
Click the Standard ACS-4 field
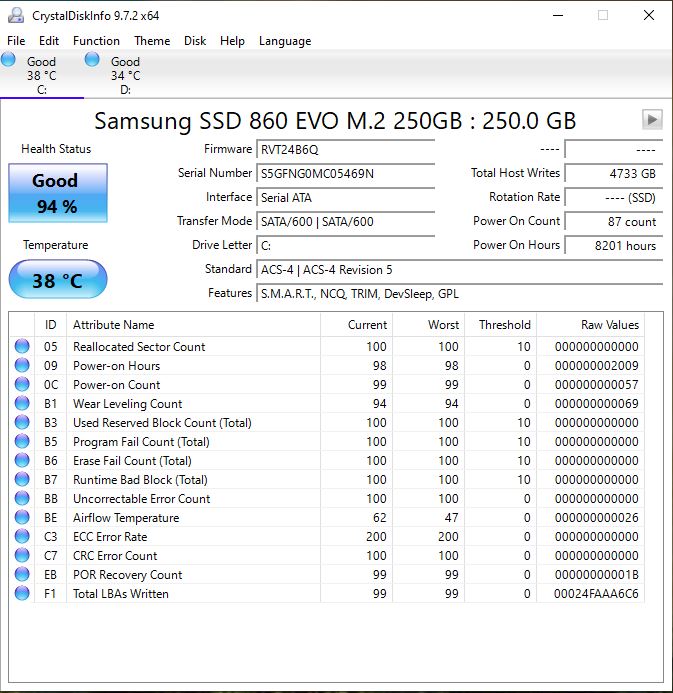coord(460,270)
